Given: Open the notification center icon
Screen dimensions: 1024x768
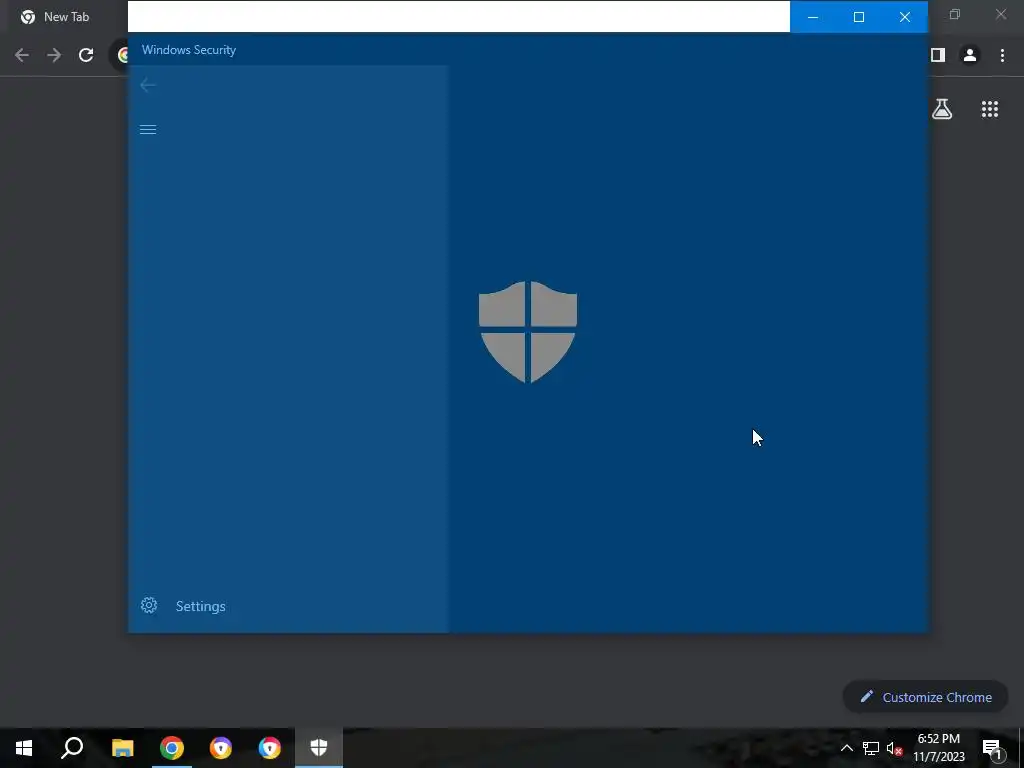Looking at the screenshot, I should pos(992,748).
